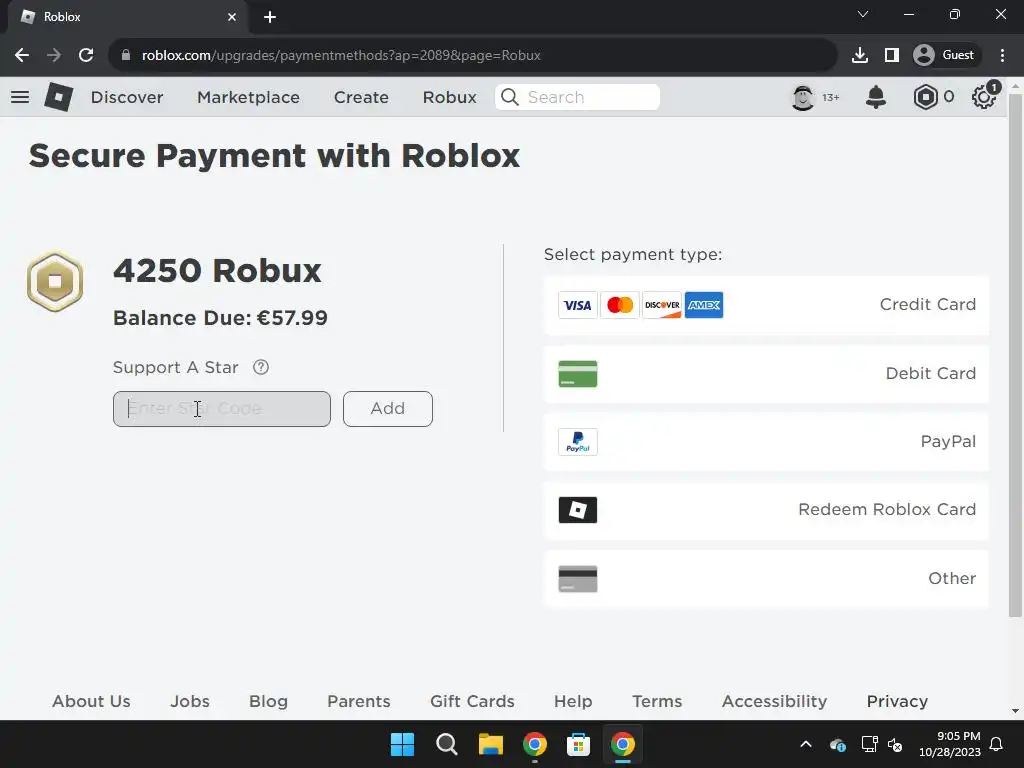
Task: Select Redeem Roblox Card option
Action: [766, 510]
